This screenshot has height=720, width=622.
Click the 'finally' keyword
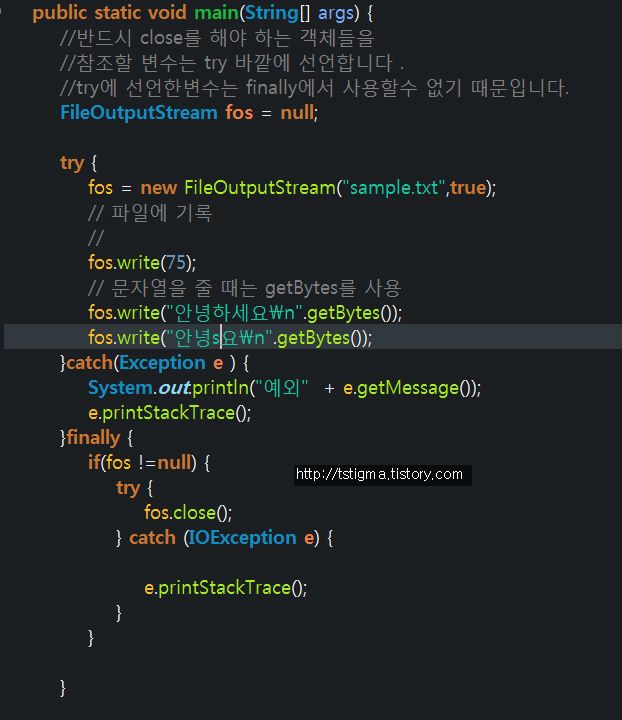(x=93, y=438)
